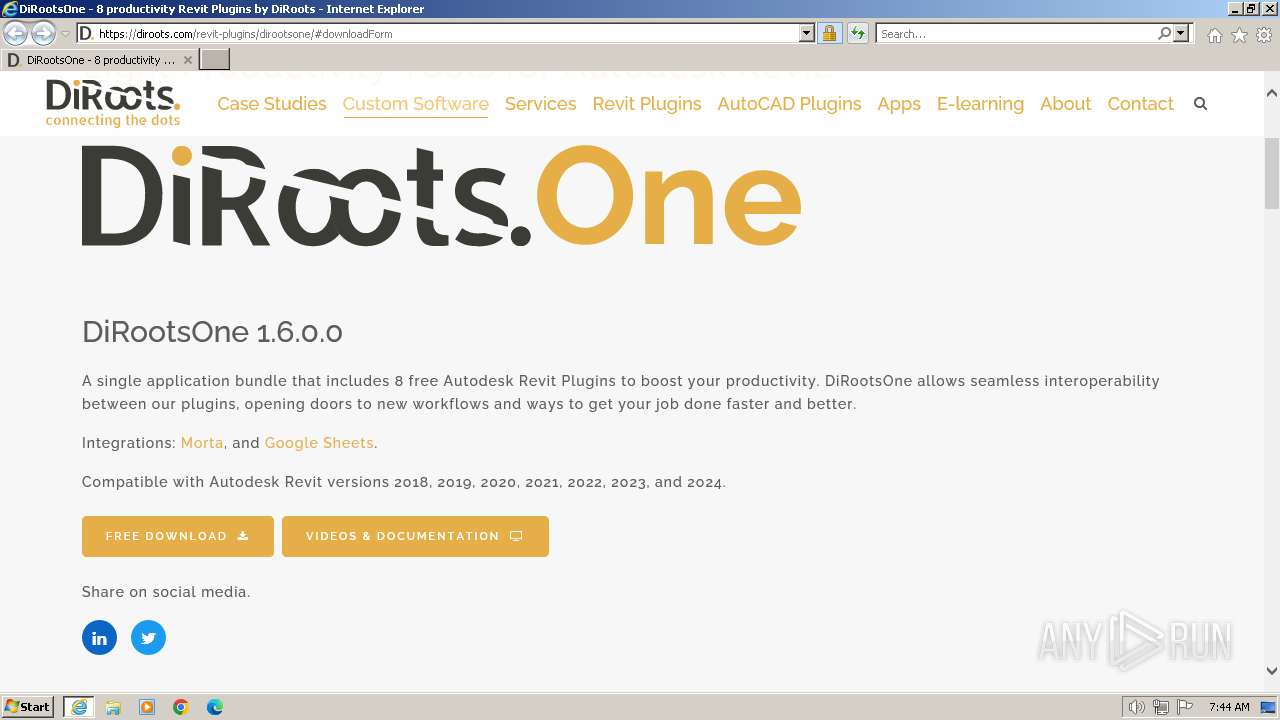This screenshot has width=1280, height=720.
Task: Click the VIDEOS & DOCUMENTATION button
Action: click(415, 536)
